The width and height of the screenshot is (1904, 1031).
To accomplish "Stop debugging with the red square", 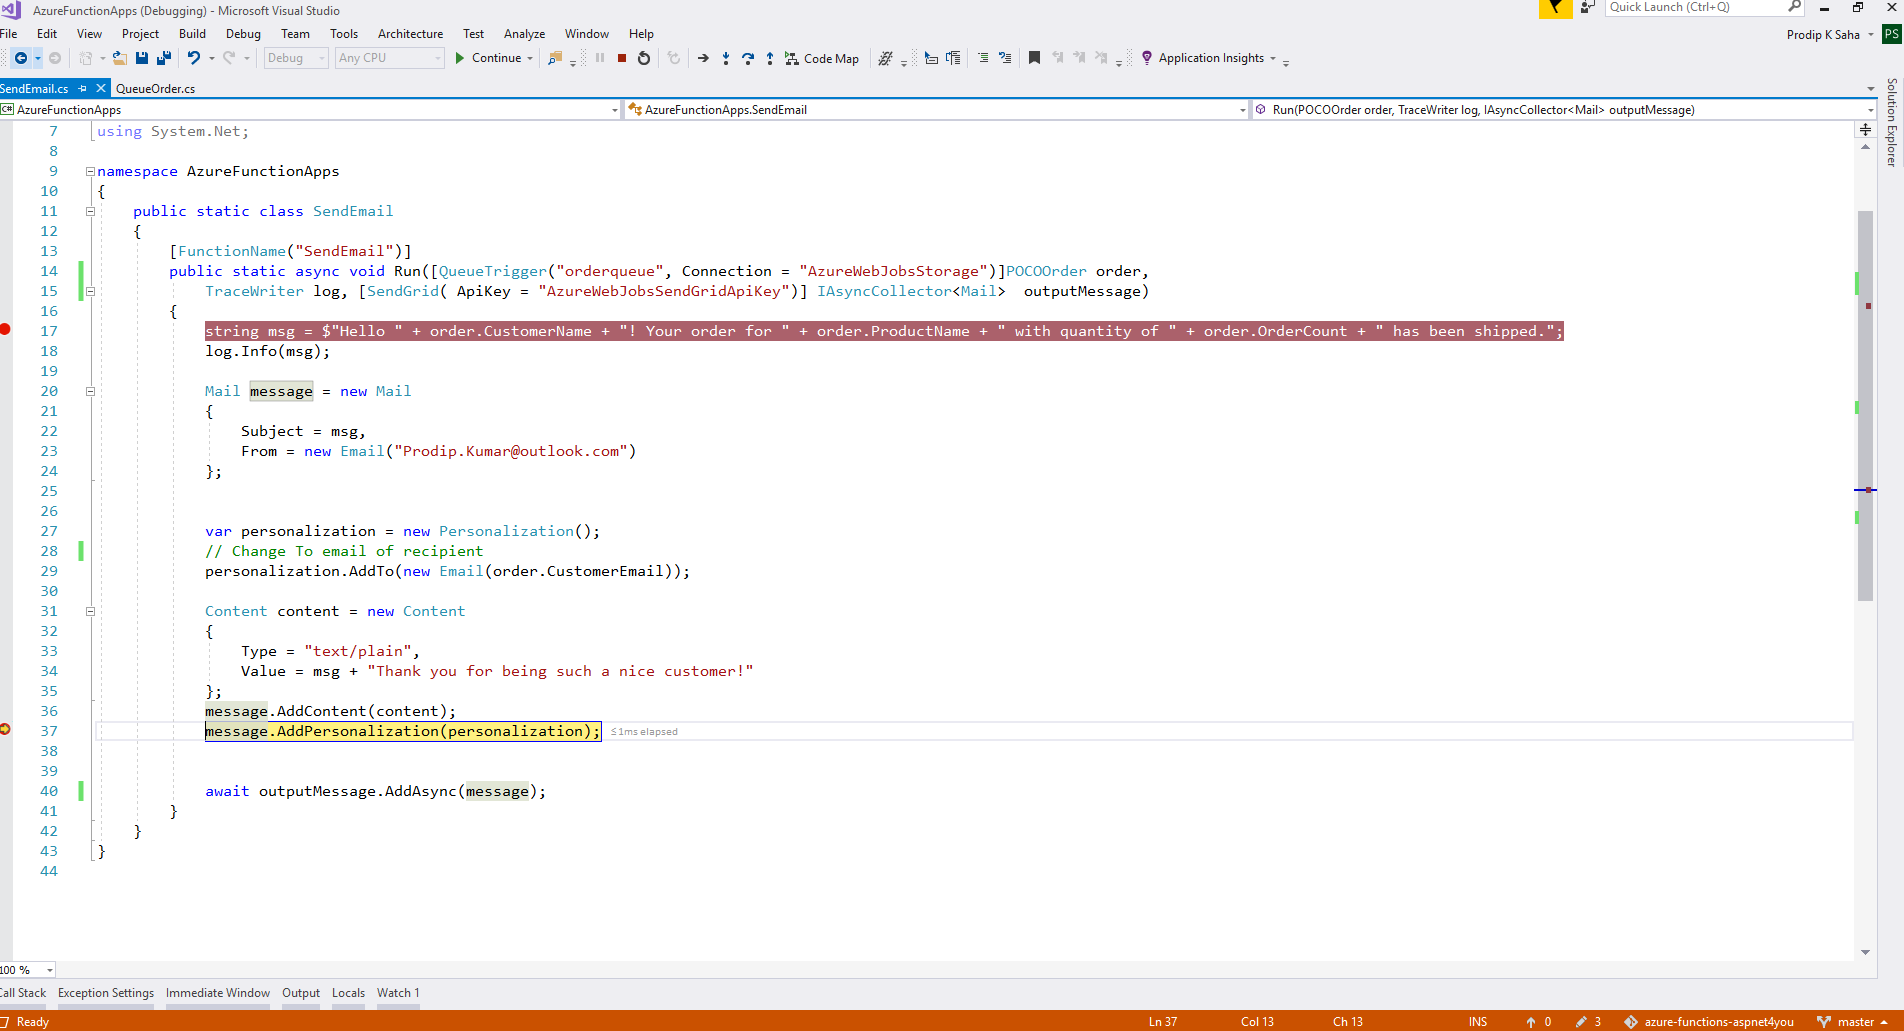I will tap(622, 58).
